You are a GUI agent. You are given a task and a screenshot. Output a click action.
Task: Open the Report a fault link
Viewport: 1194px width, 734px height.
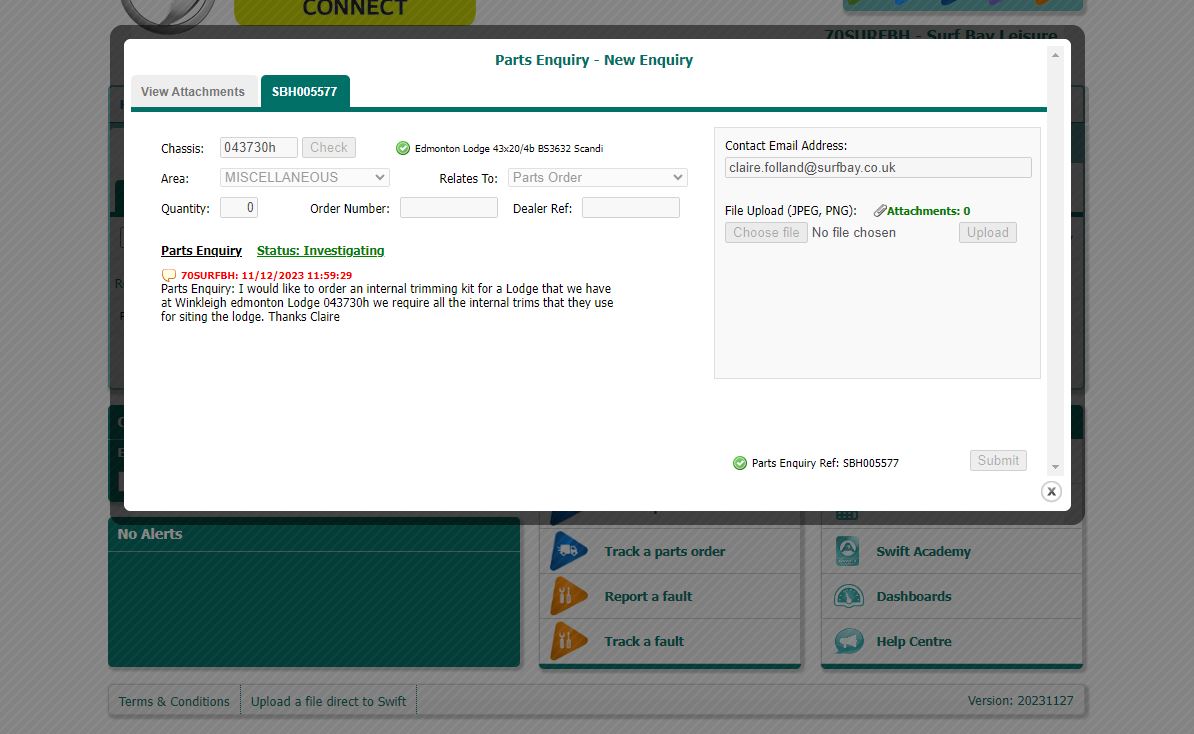point(648,596)
